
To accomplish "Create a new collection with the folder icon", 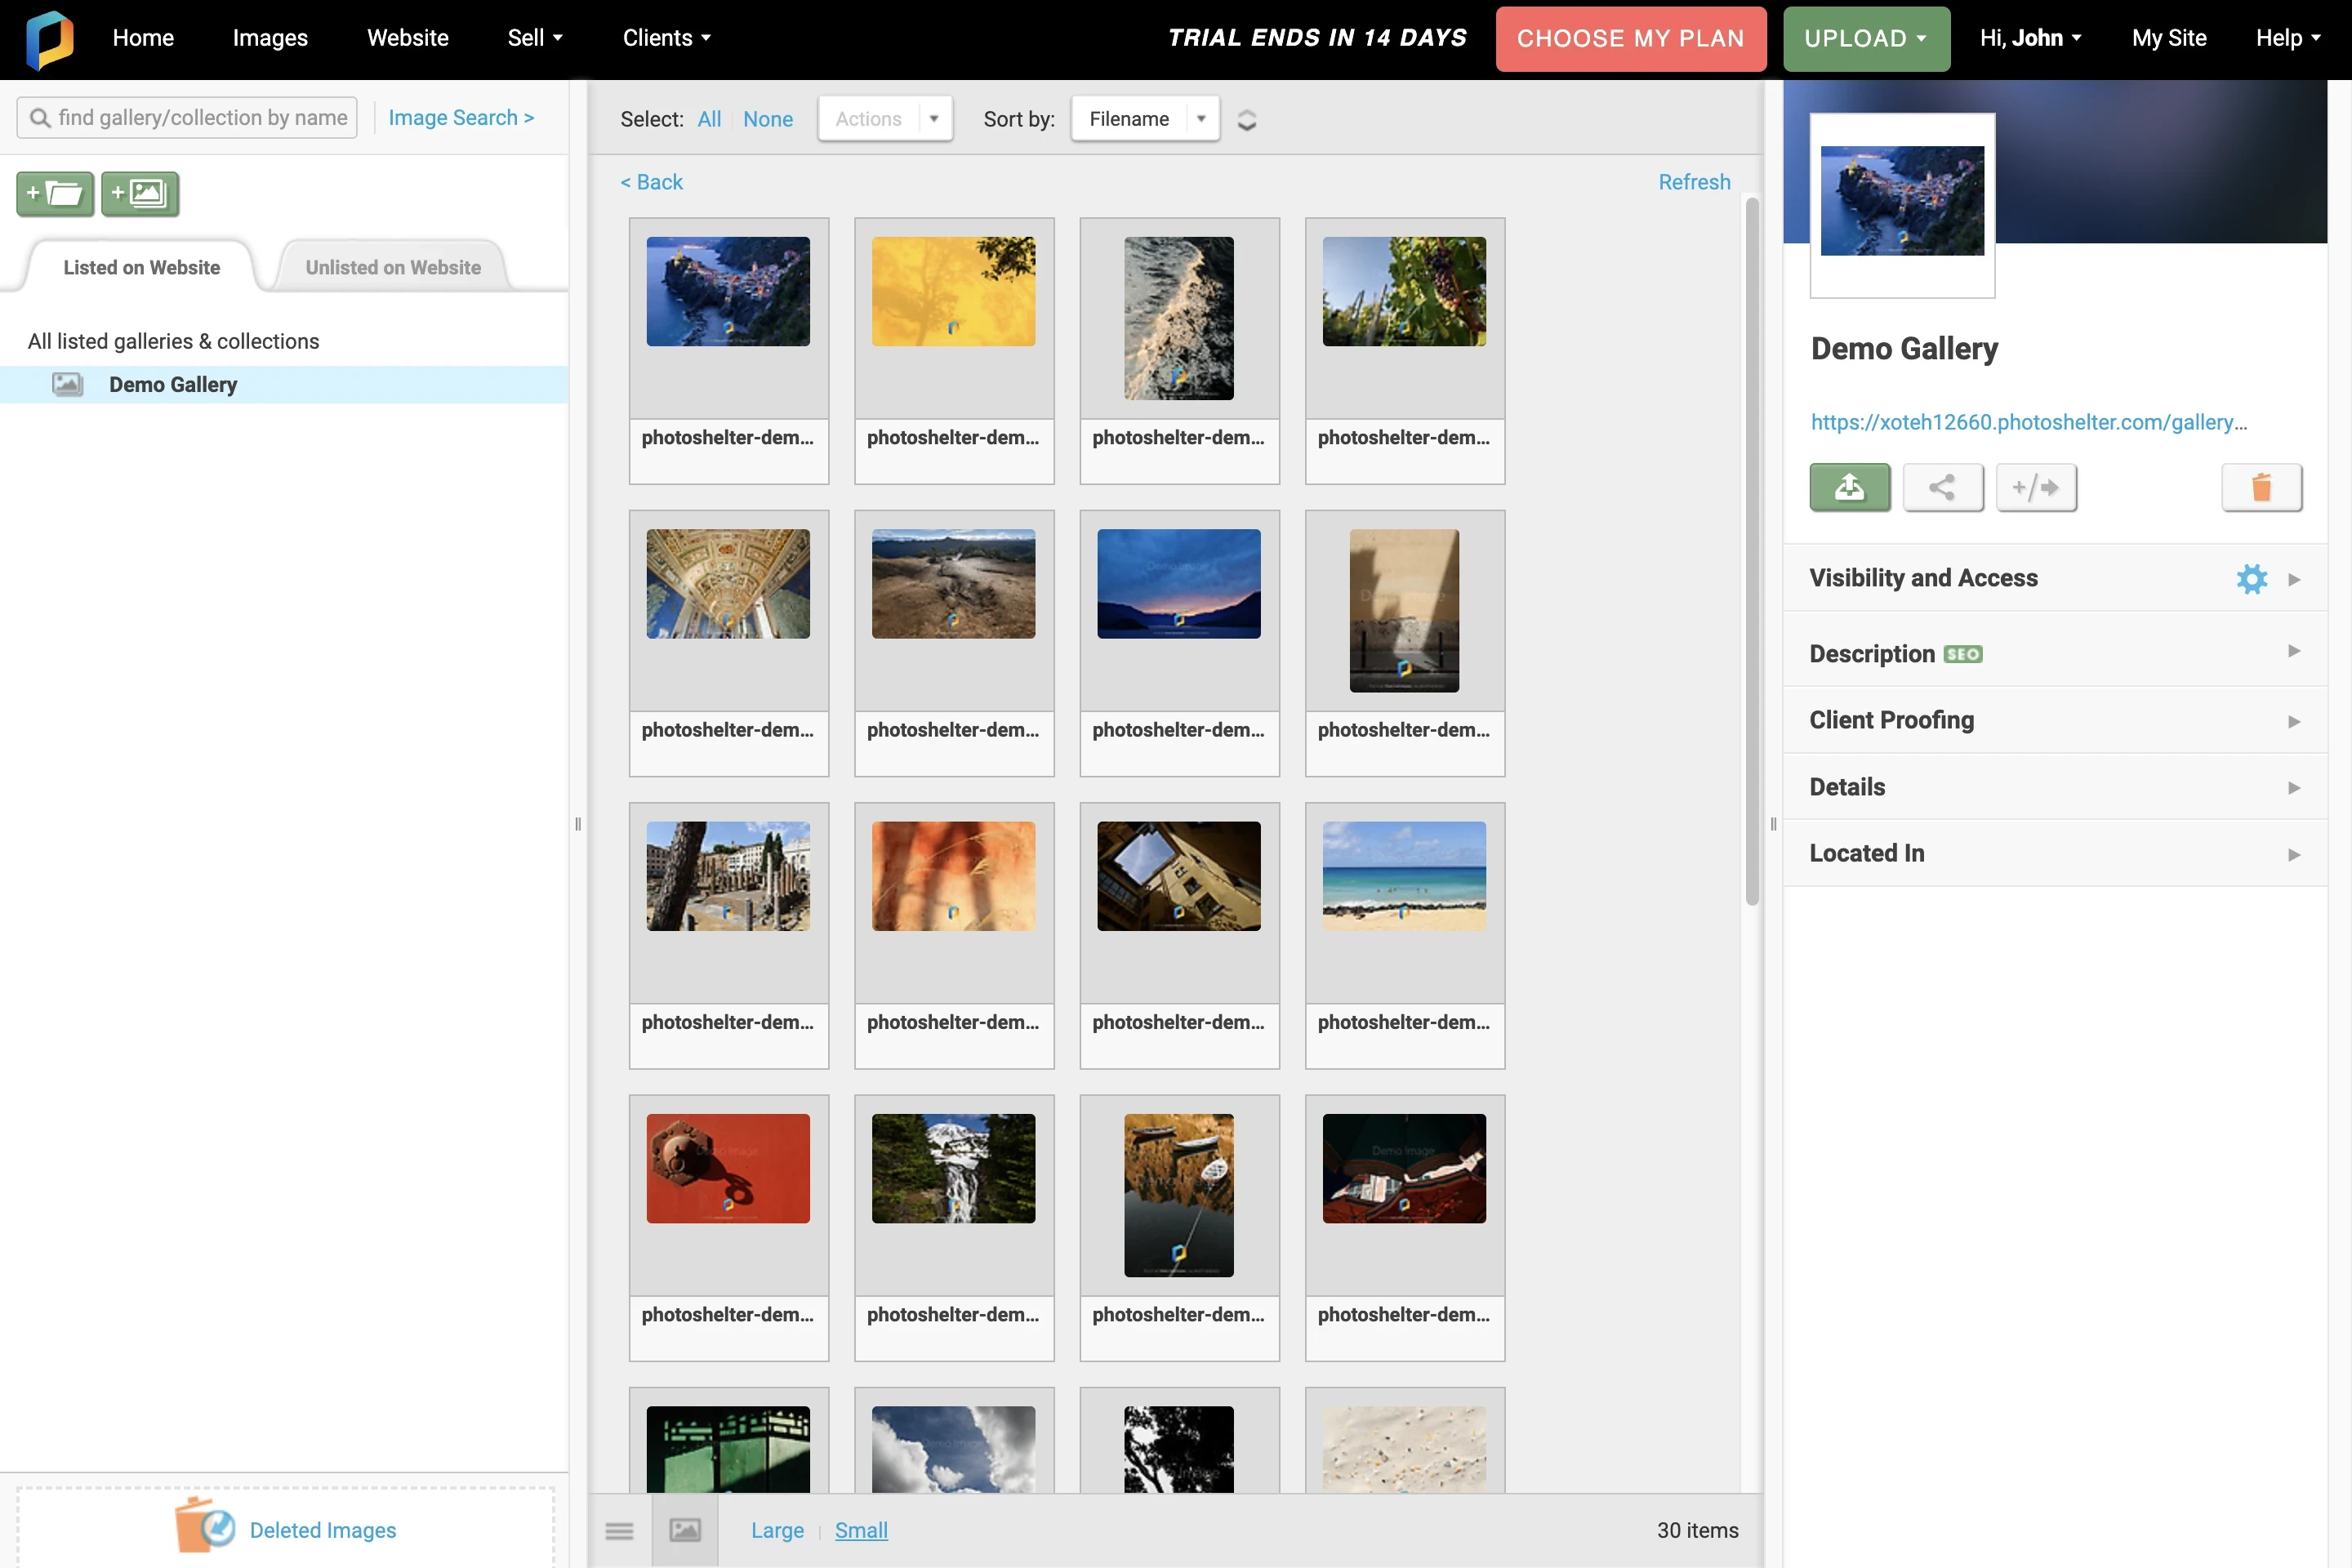I will pyautogui.click(x=55, y=194).
